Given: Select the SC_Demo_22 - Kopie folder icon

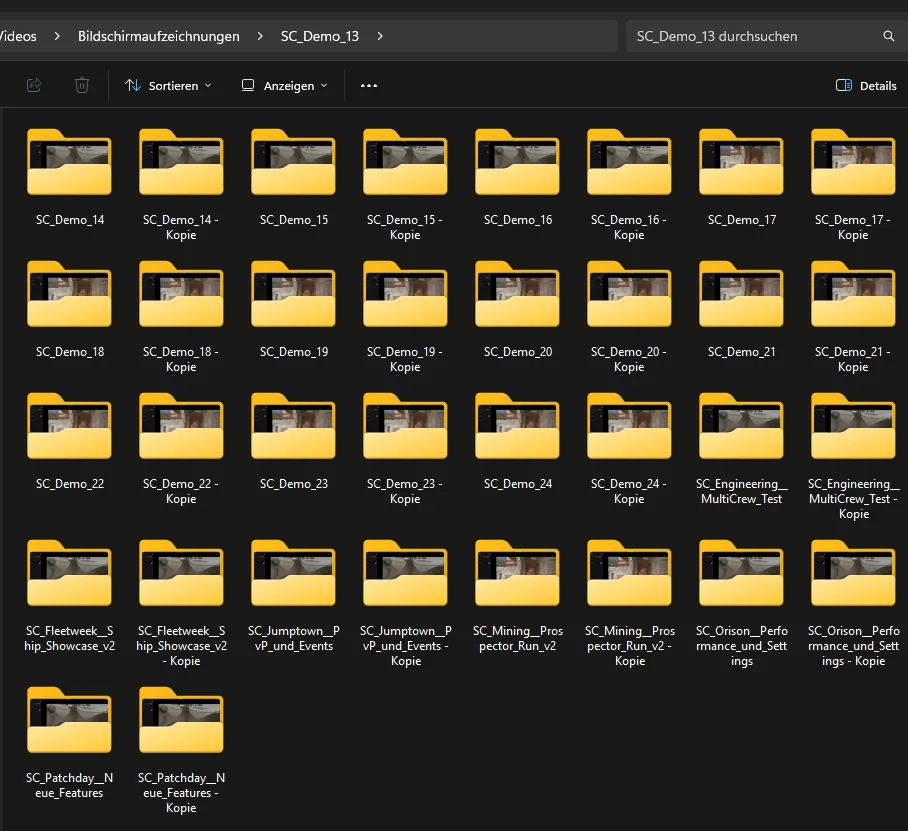Looking at the screenshot, I should (x=181, y=426).
